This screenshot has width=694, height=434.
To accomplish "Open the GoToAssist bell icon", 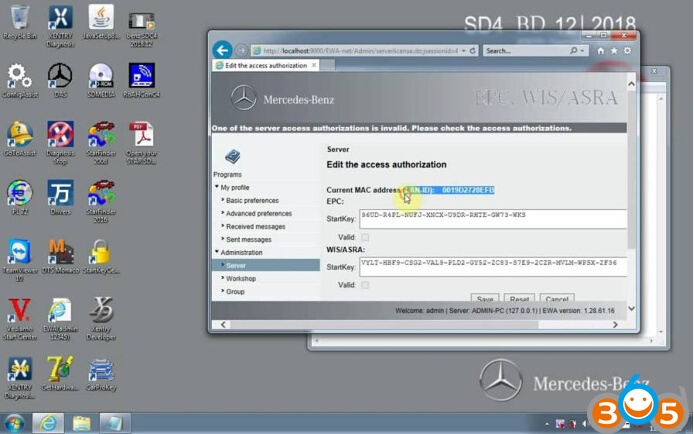I will coord(19,139).
